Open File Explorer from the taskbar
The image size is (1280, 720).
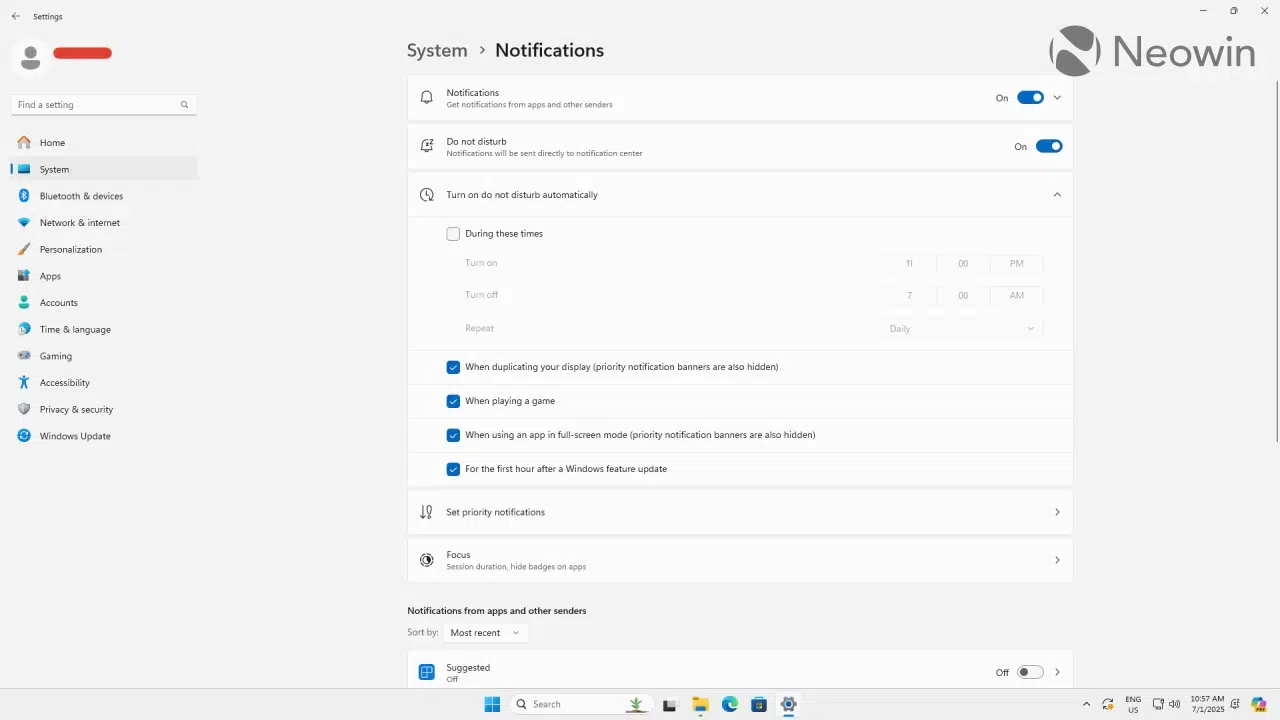[700, 704]
